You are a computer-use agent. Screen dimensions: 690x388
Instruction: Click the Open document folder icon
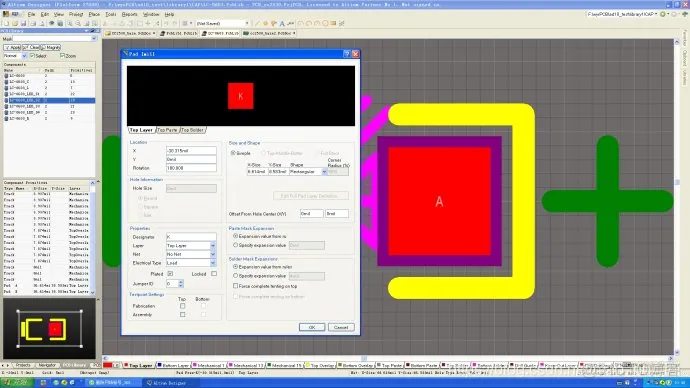[x=15, y=23]
